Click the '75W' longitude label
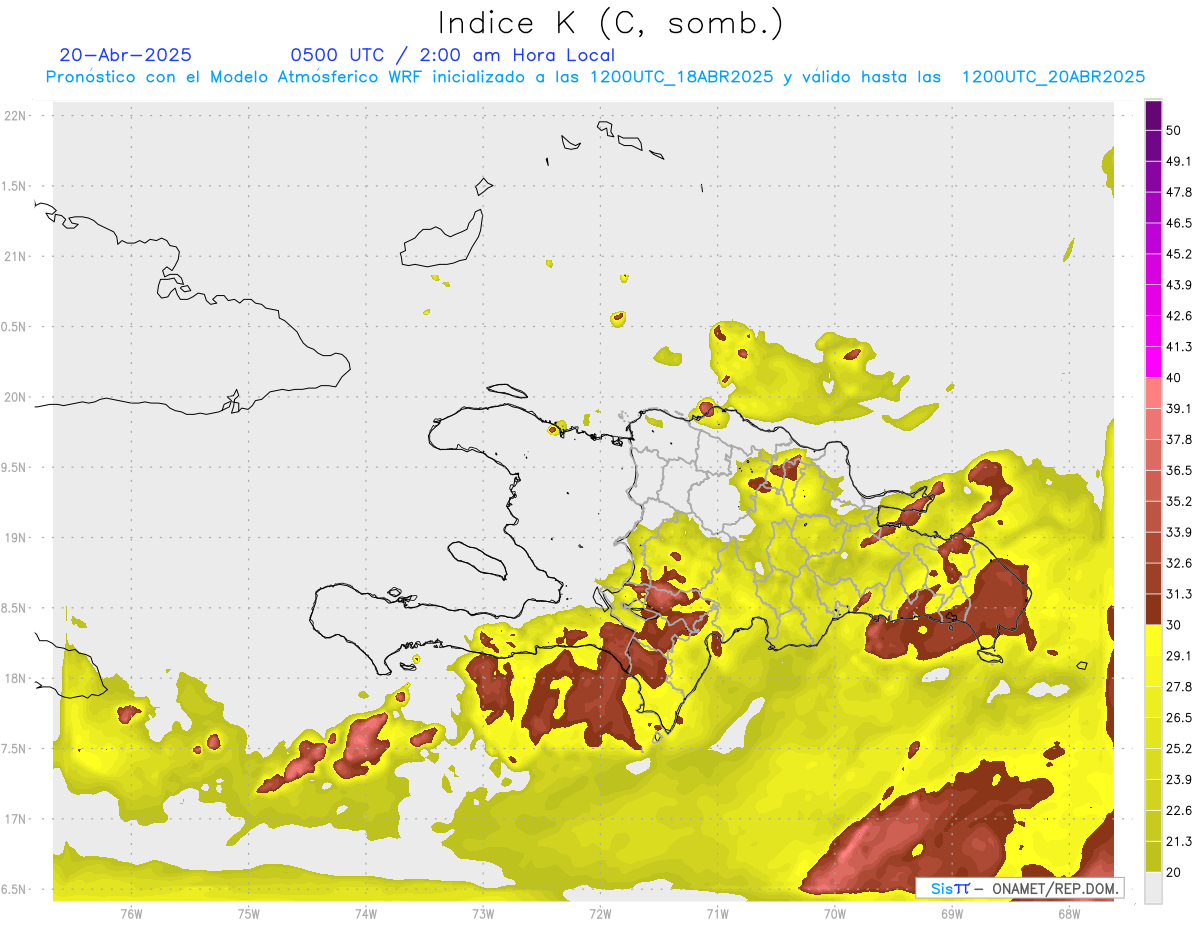 pyautogui.click(x=249, y=913)
